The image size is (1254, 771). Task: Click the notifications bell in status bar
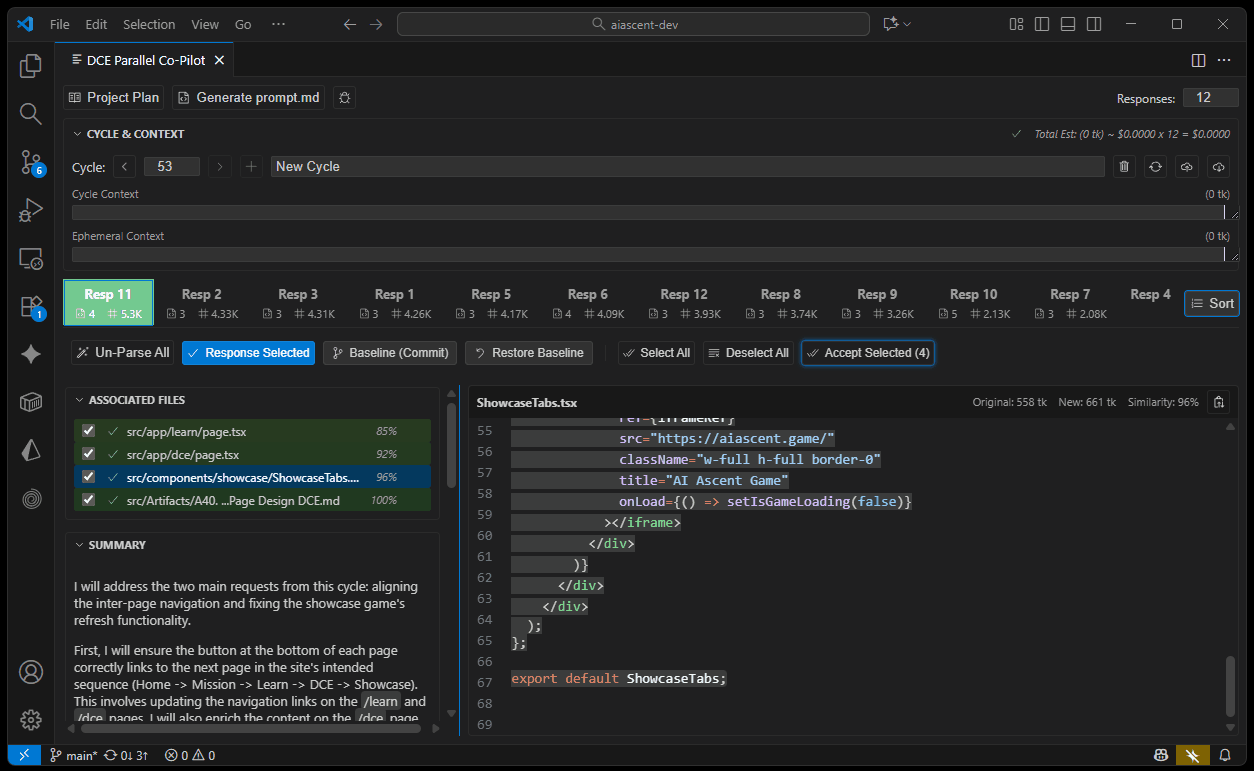click(1225, 755)
